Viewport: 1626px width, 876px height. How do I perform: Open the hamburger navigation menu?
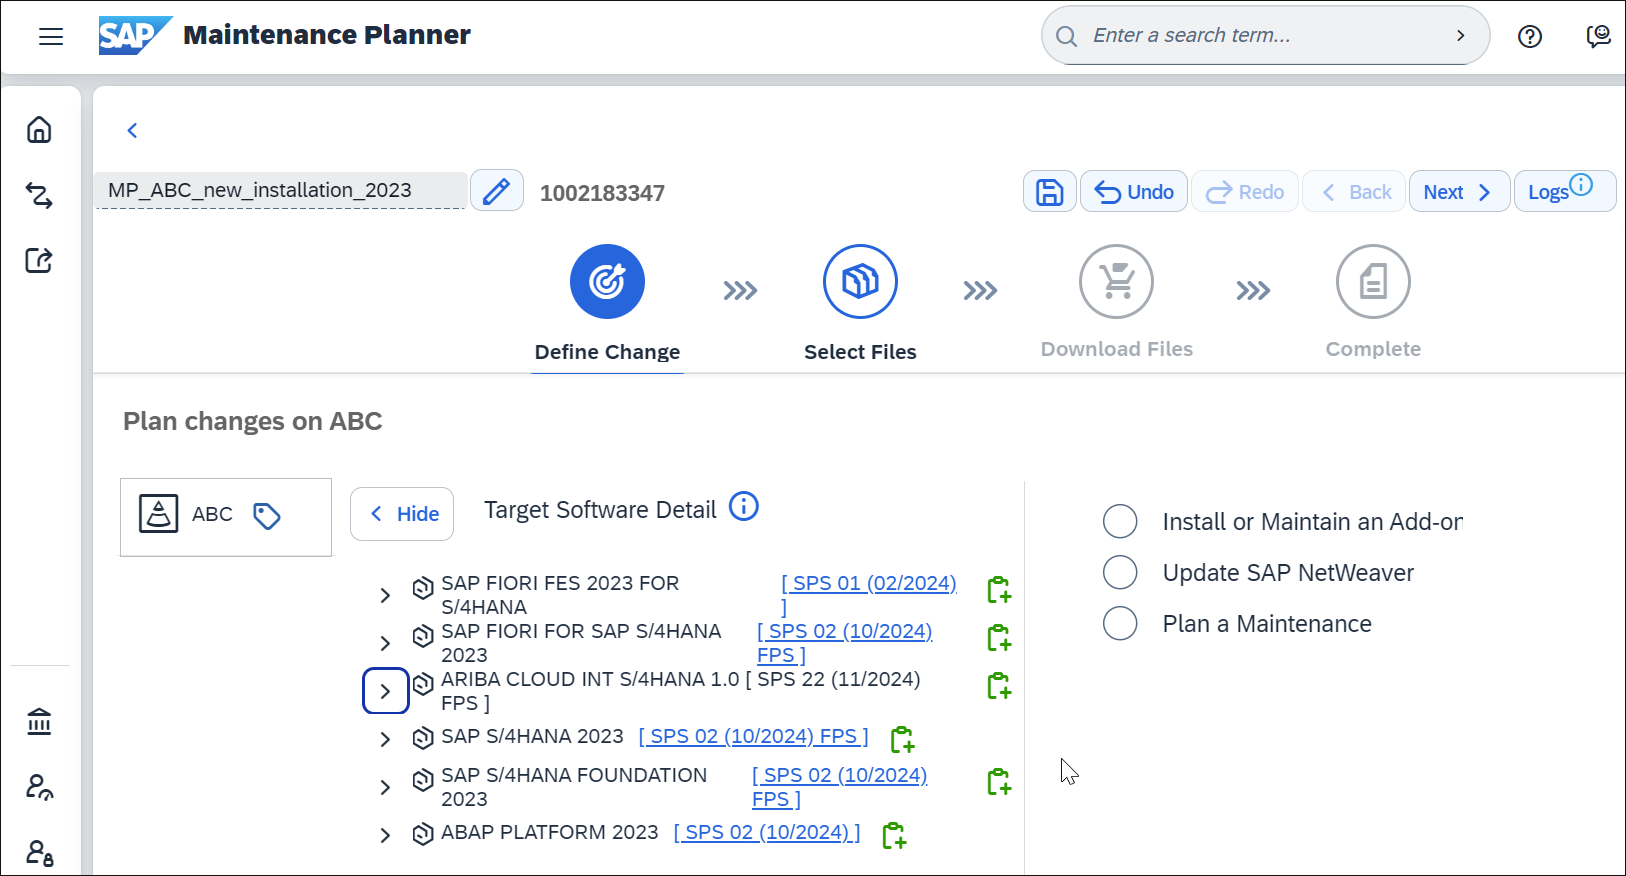tap(51, 37)
